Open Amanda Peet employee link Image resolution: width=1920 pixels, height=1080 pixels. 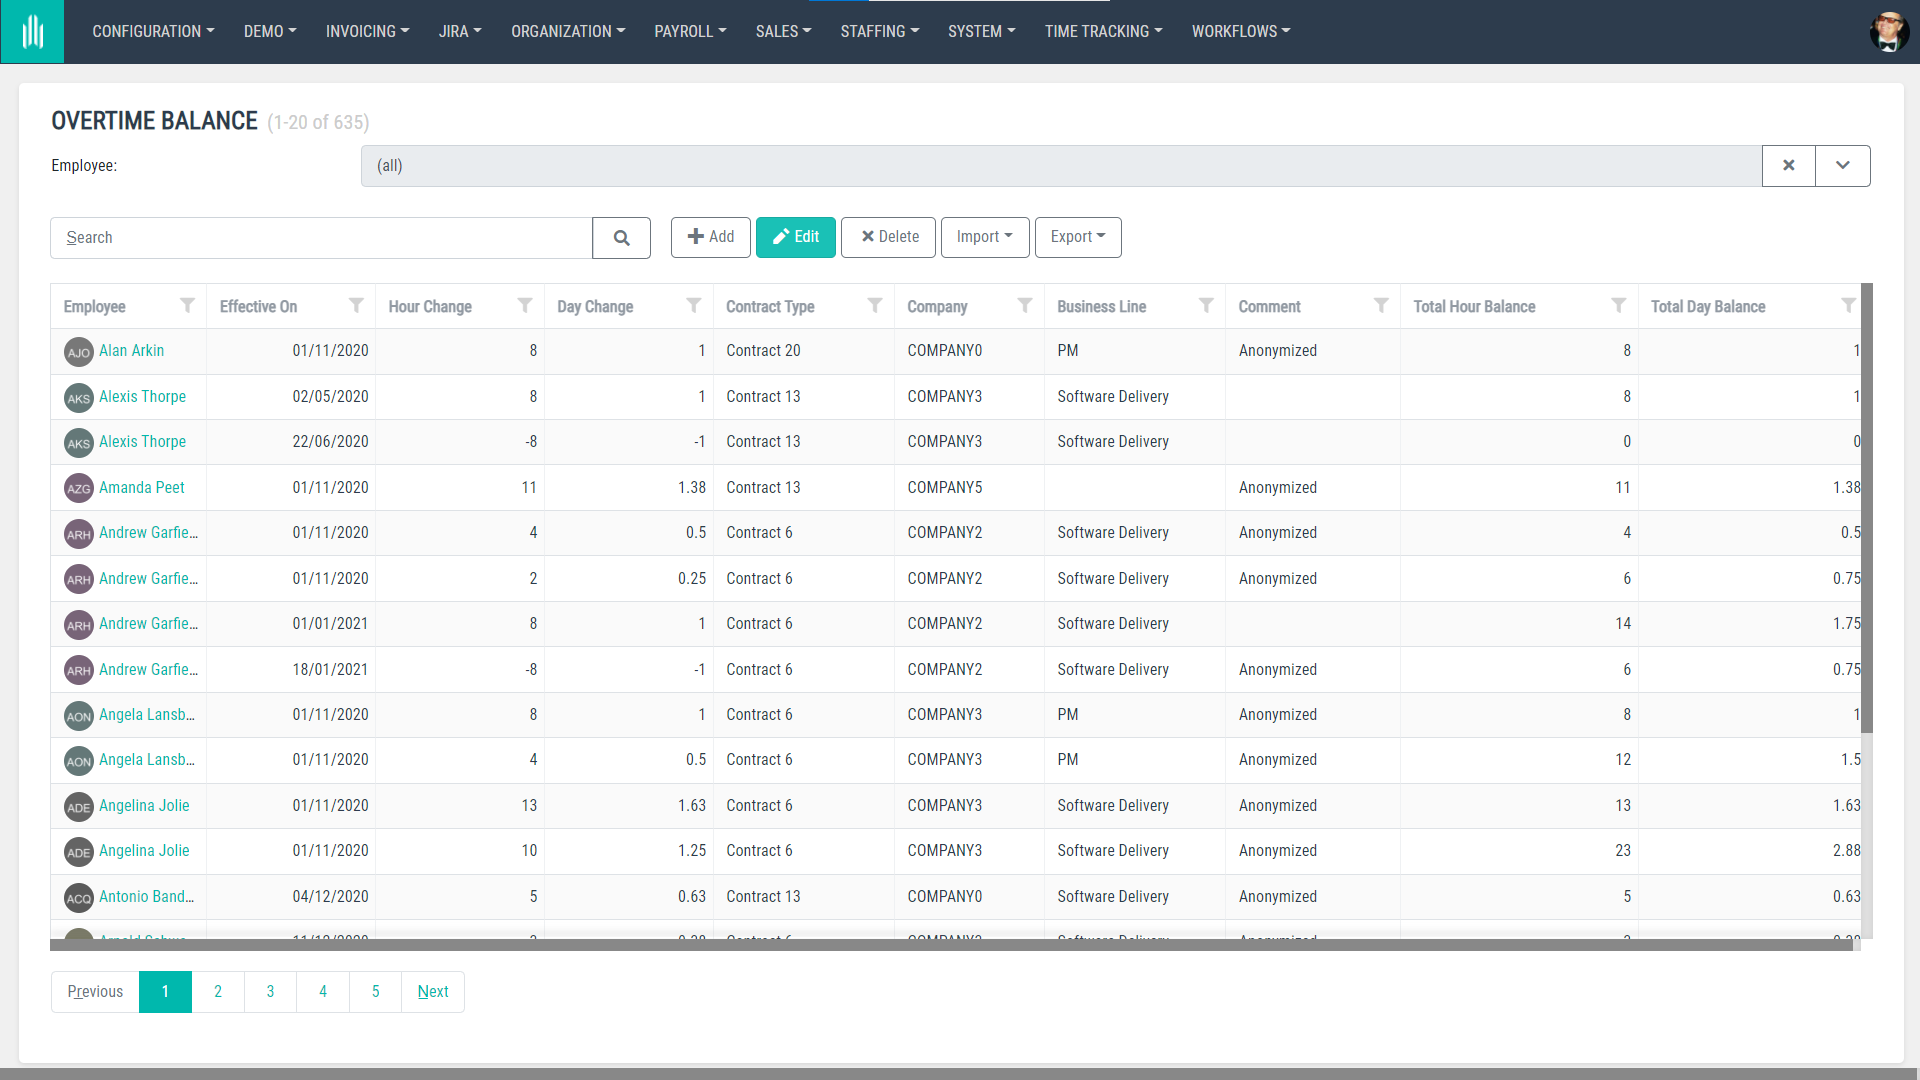pyautogui.click(x=141, y=488)
